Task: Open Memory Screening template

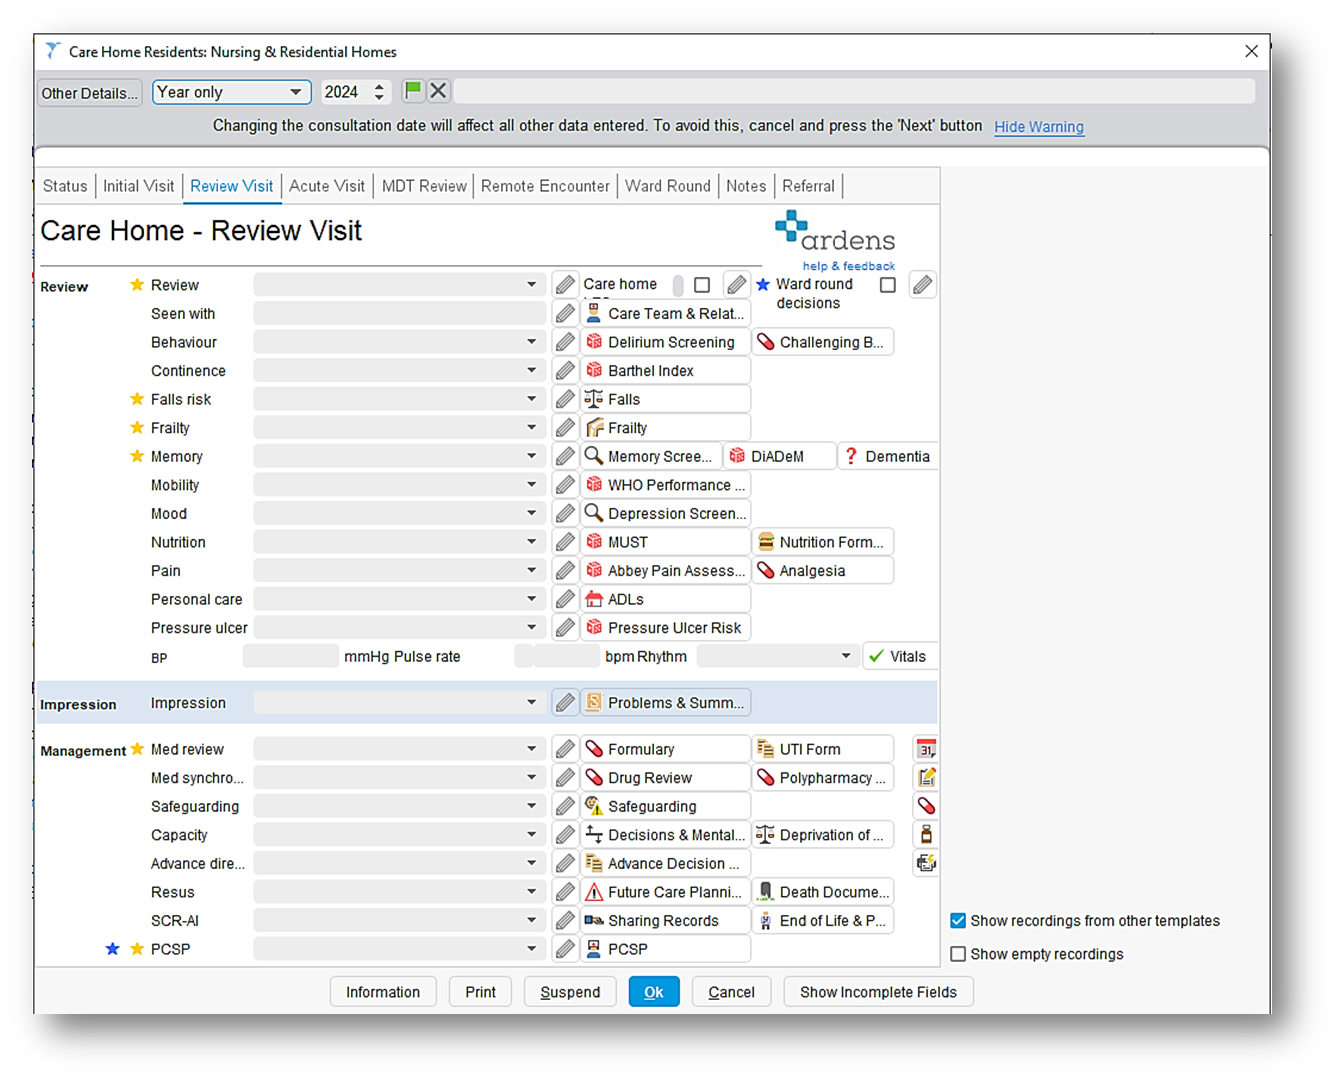Action: coord(650,456)
